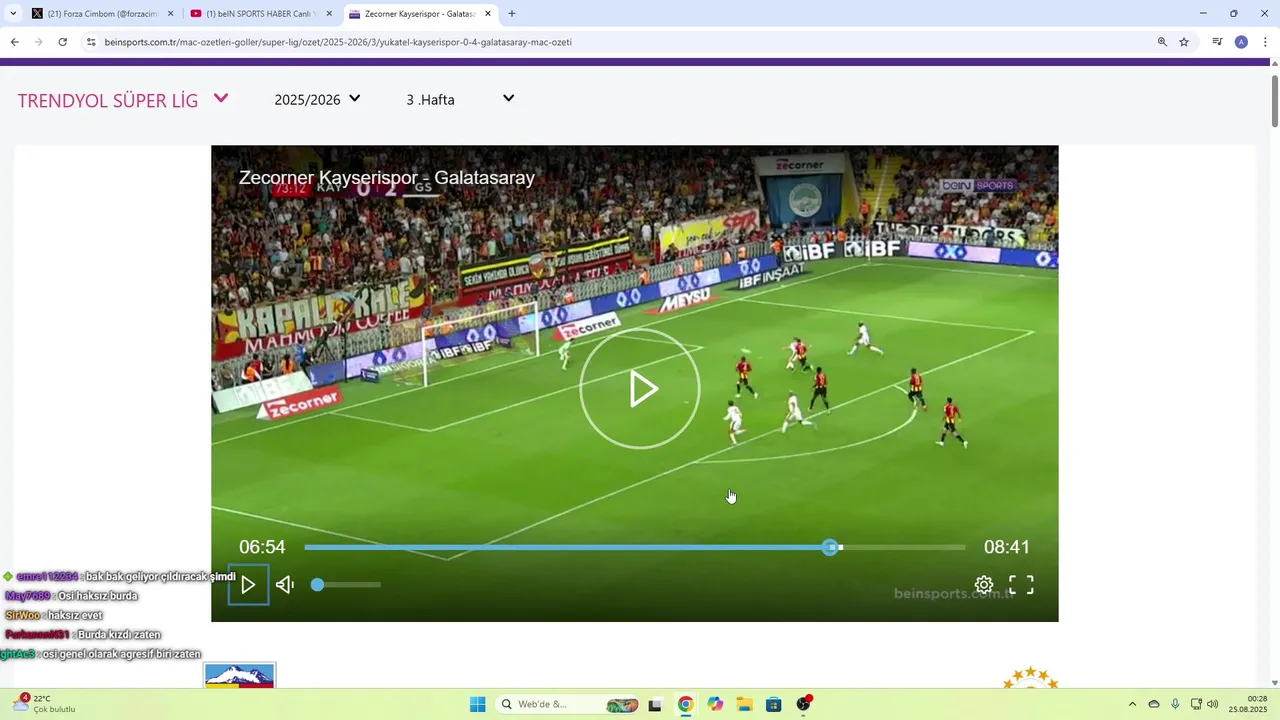Viewport: 1280px width, 720px height.
Task: Open Google Chrome from the taskbar
Action: point(685,704)
